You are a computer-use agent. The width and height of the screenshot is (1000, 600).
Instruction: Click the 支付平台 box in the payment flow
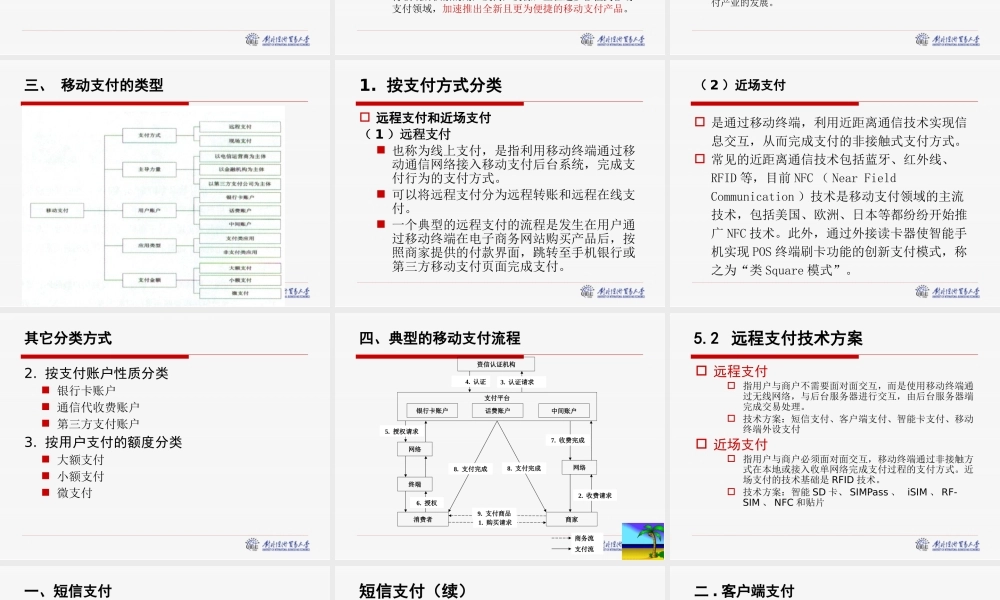498,398
